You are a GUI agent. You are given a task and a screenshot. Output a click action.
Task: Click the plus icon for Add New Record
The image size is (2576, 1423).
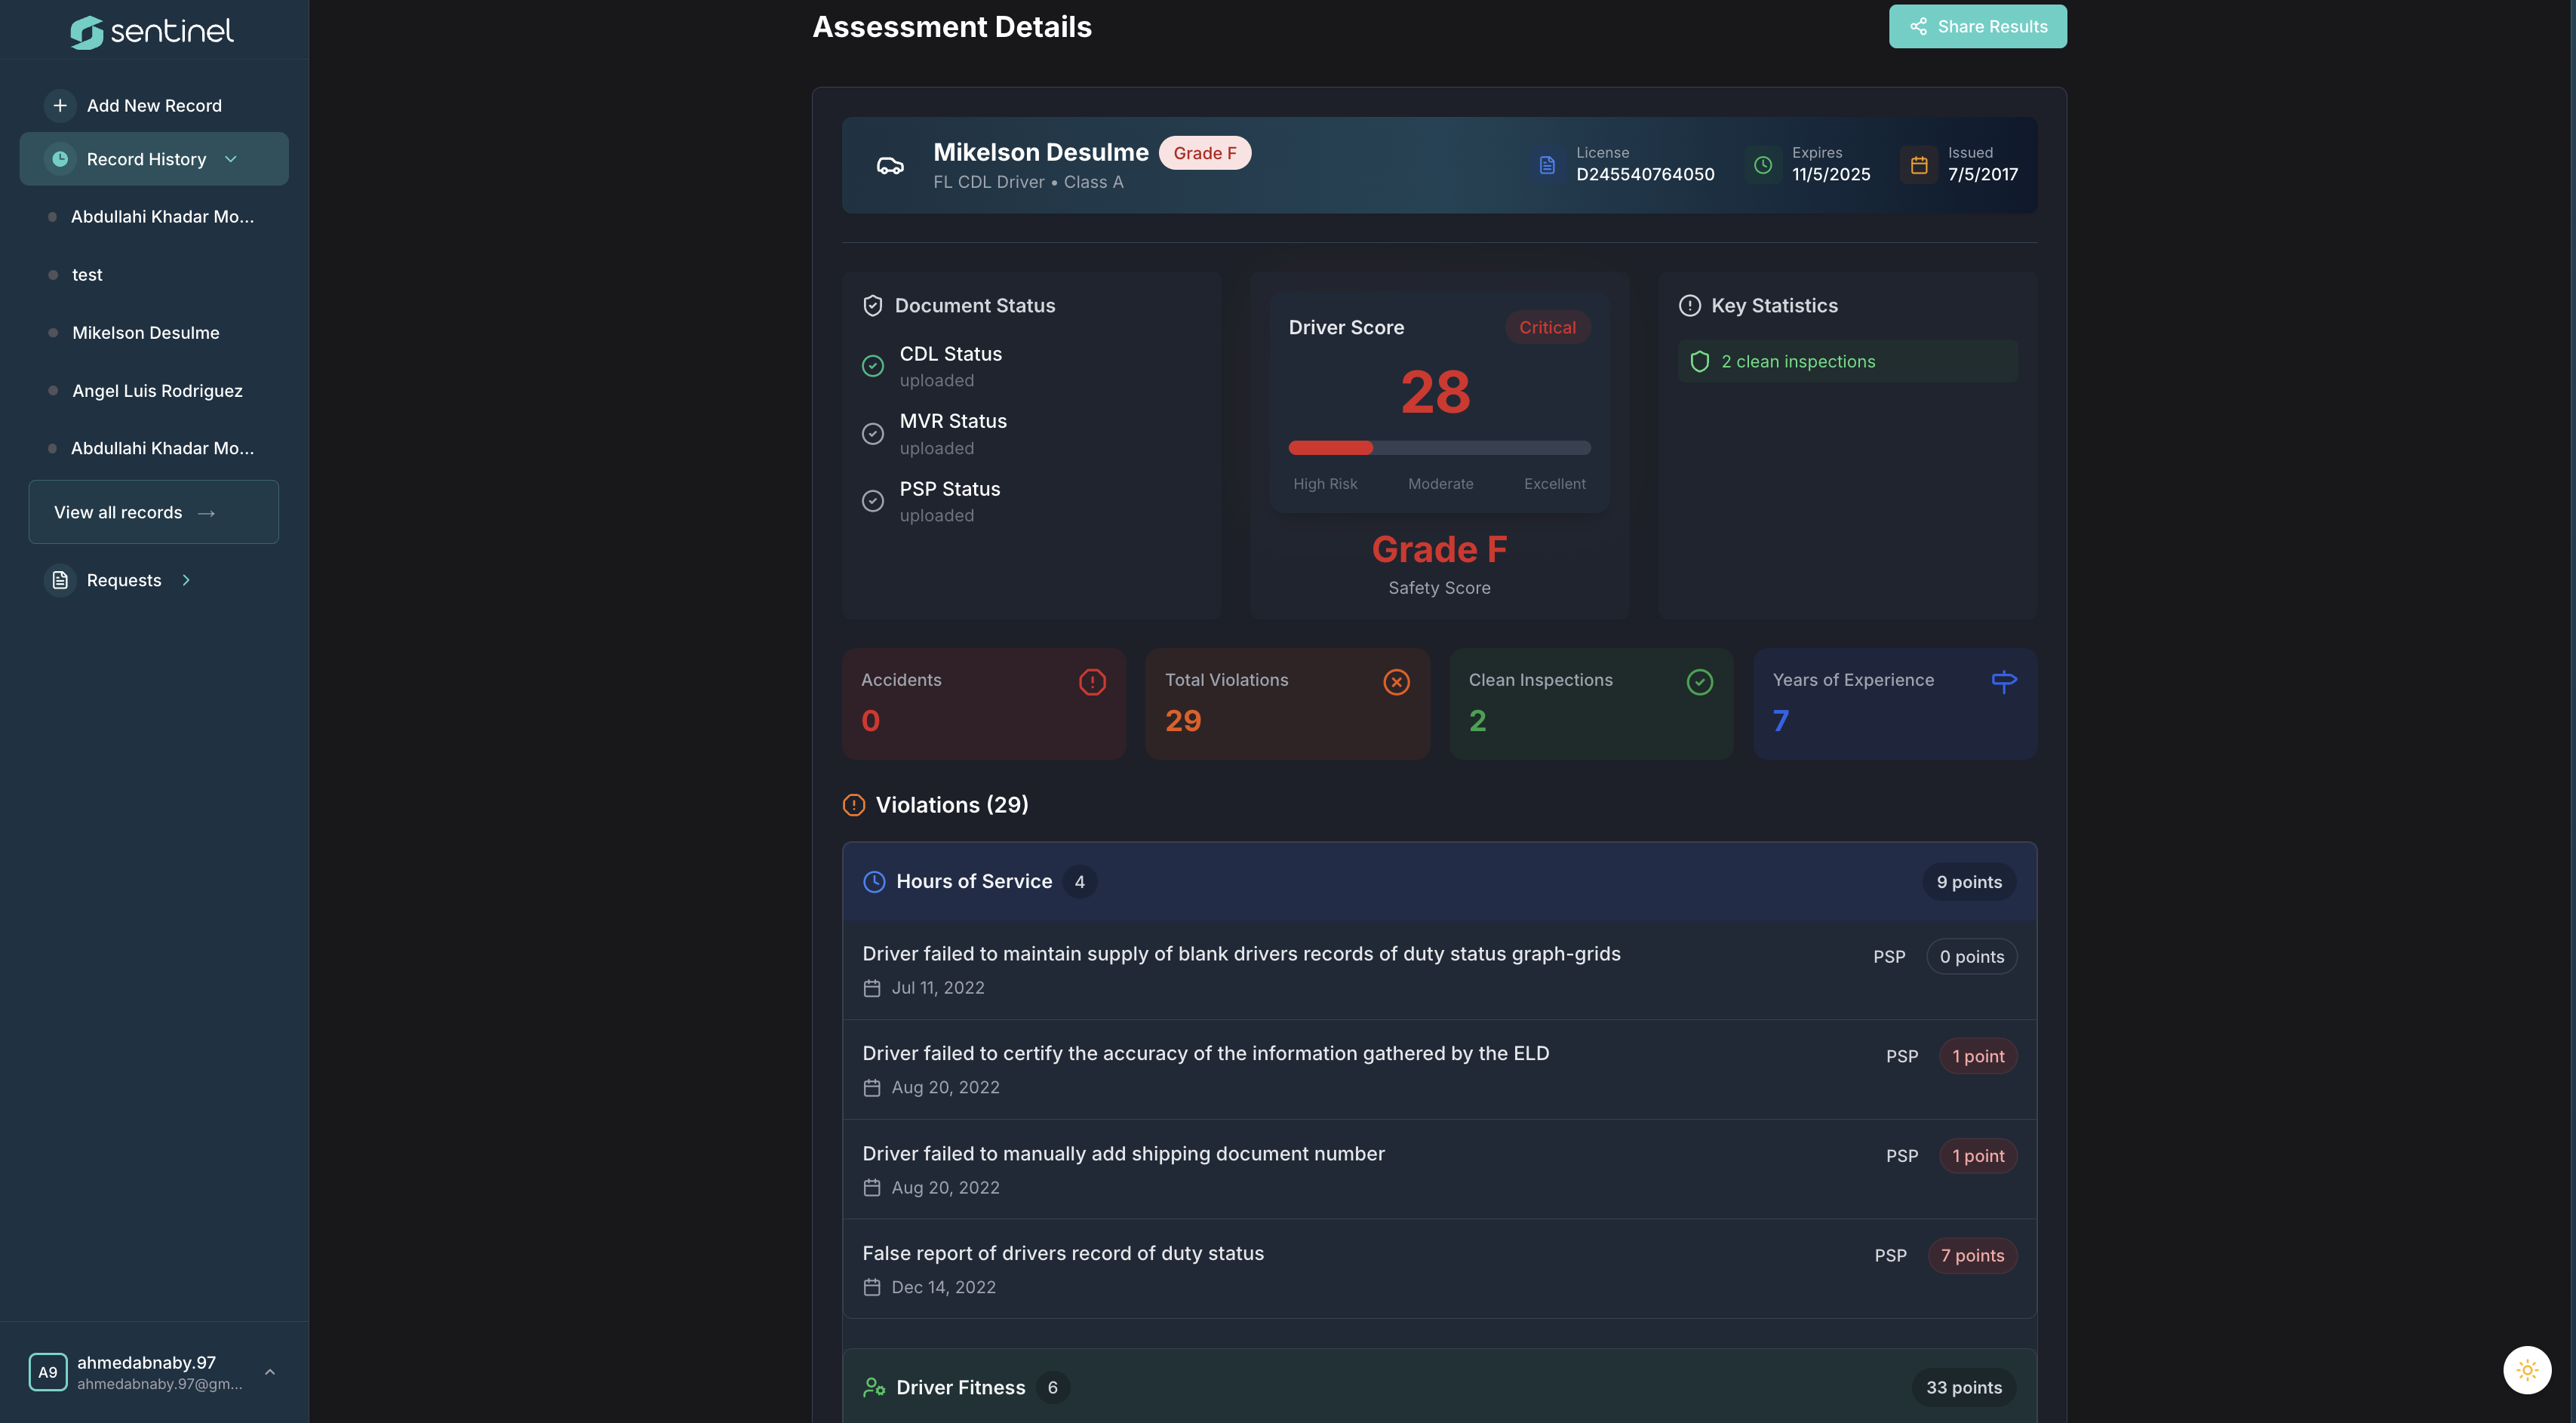point(60,105)
